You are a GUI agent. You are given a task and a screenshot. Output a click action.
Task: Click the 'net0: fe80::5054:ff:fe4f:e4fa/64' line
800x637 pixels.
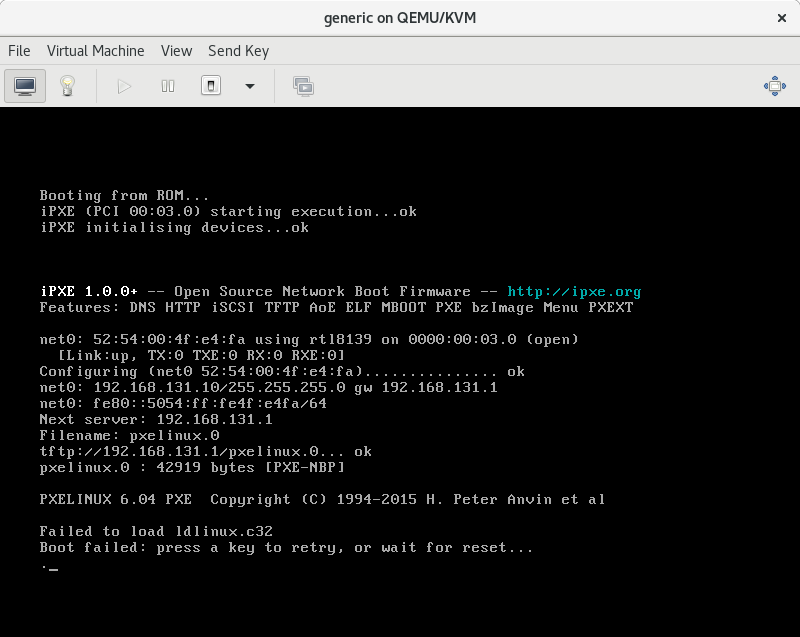pyautogui.click(x=183, y=403)
